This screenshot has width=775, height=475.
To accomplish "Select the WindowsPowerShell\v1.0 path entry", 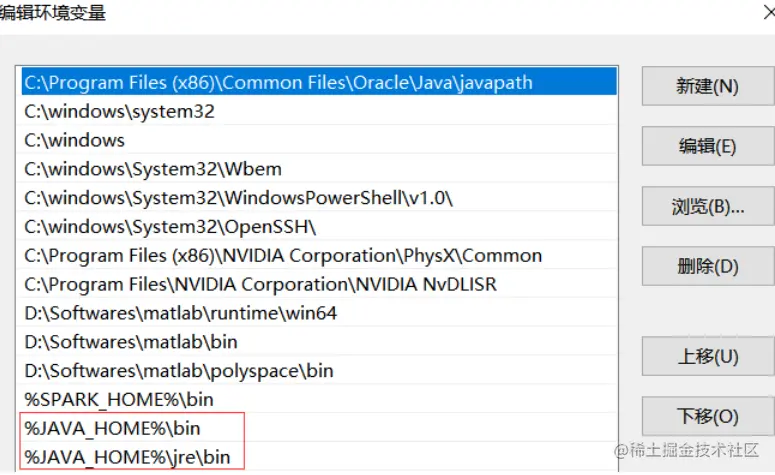I will [x=317, y=198].
